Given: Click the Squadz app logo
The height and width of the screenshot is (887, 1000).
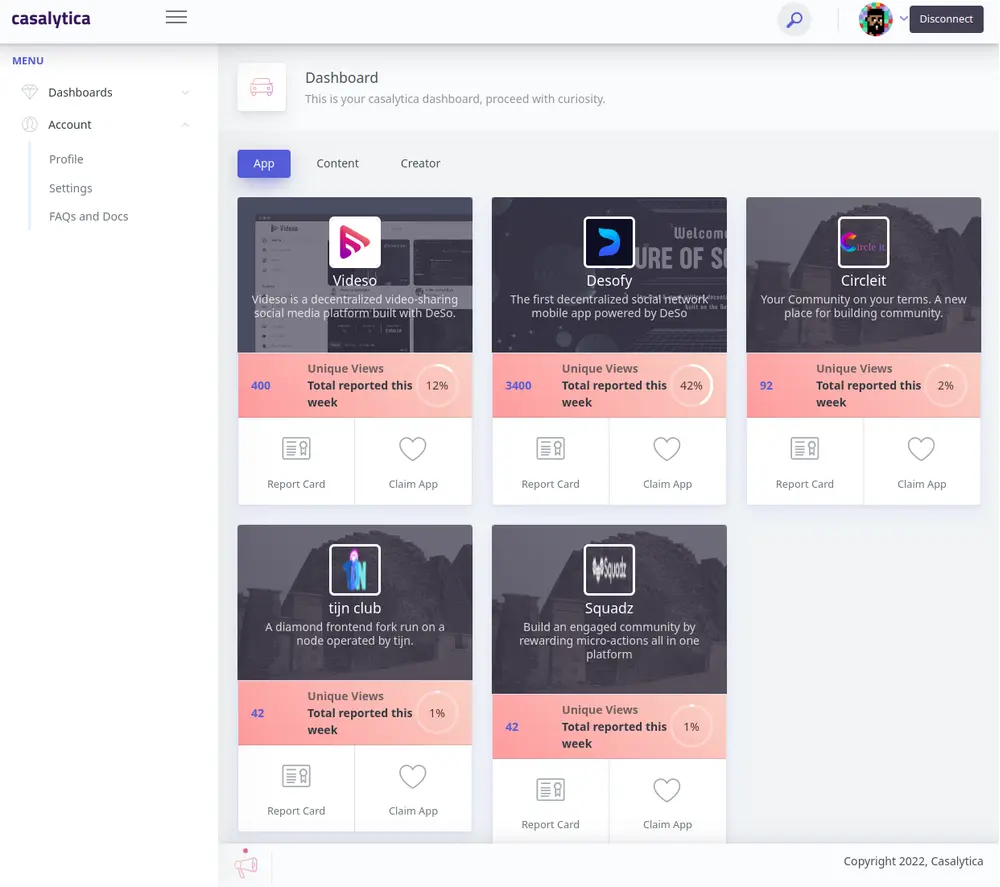Looking at the screenshot, I should tap(609, 570).
